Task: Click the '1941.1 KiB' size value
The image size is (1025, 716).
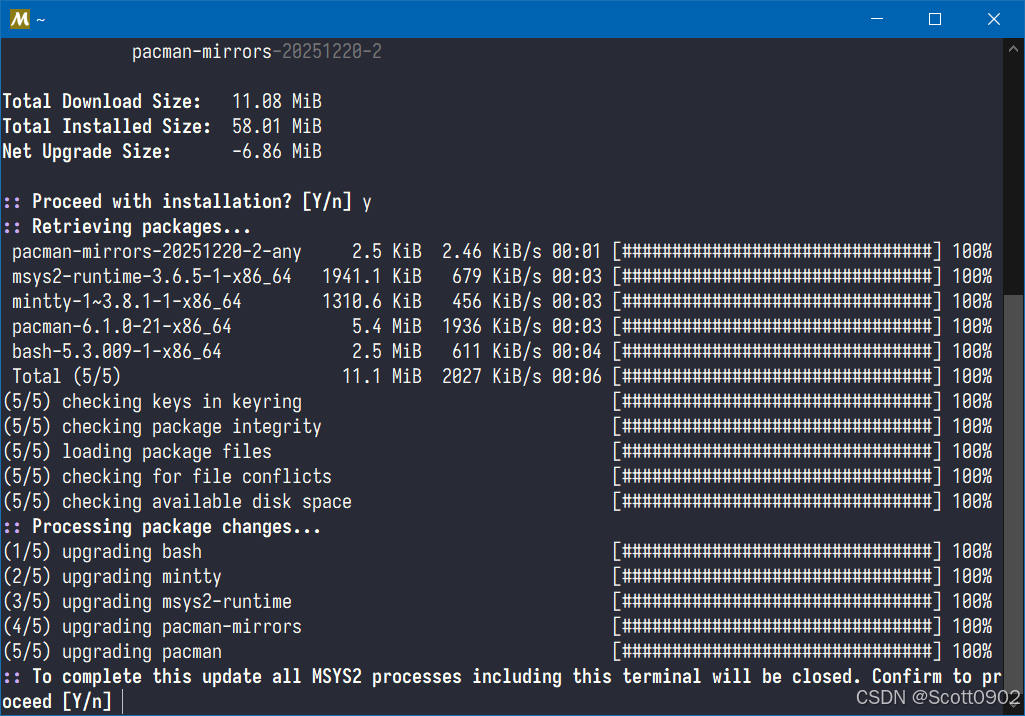Action: [372, 277]
